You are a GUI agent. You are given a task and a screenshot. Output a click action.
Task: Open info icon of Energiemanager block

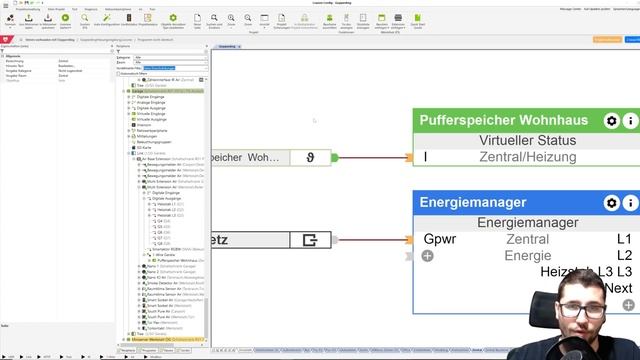click(631, 203)
